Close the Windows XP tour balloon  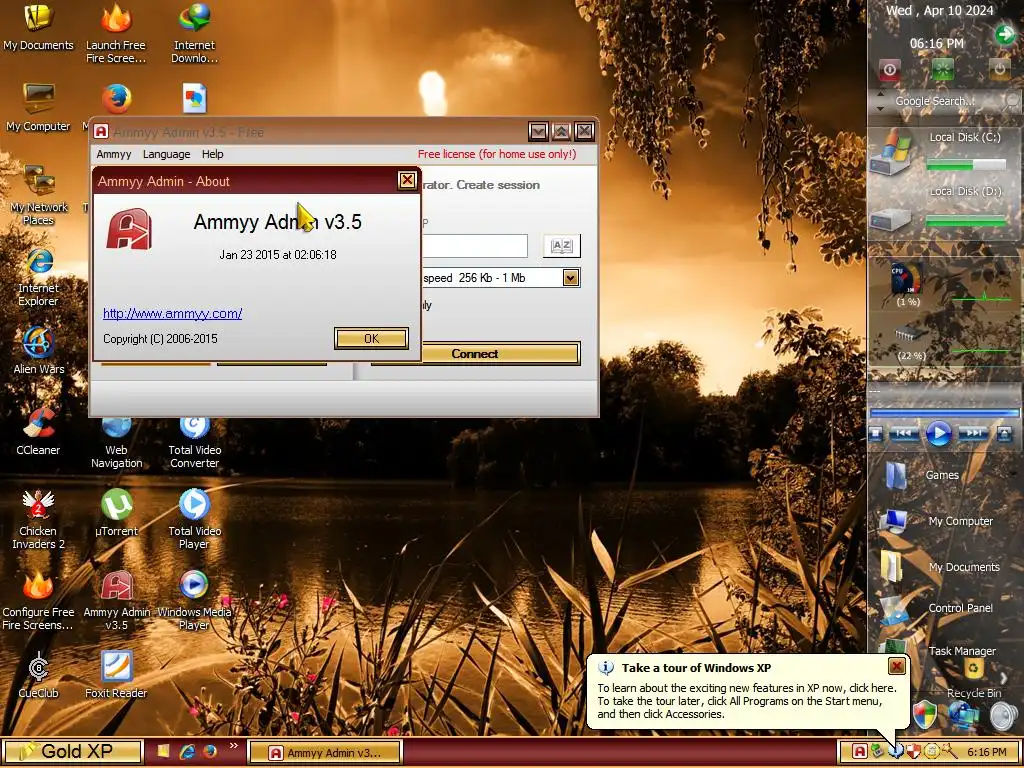point(897,665)
